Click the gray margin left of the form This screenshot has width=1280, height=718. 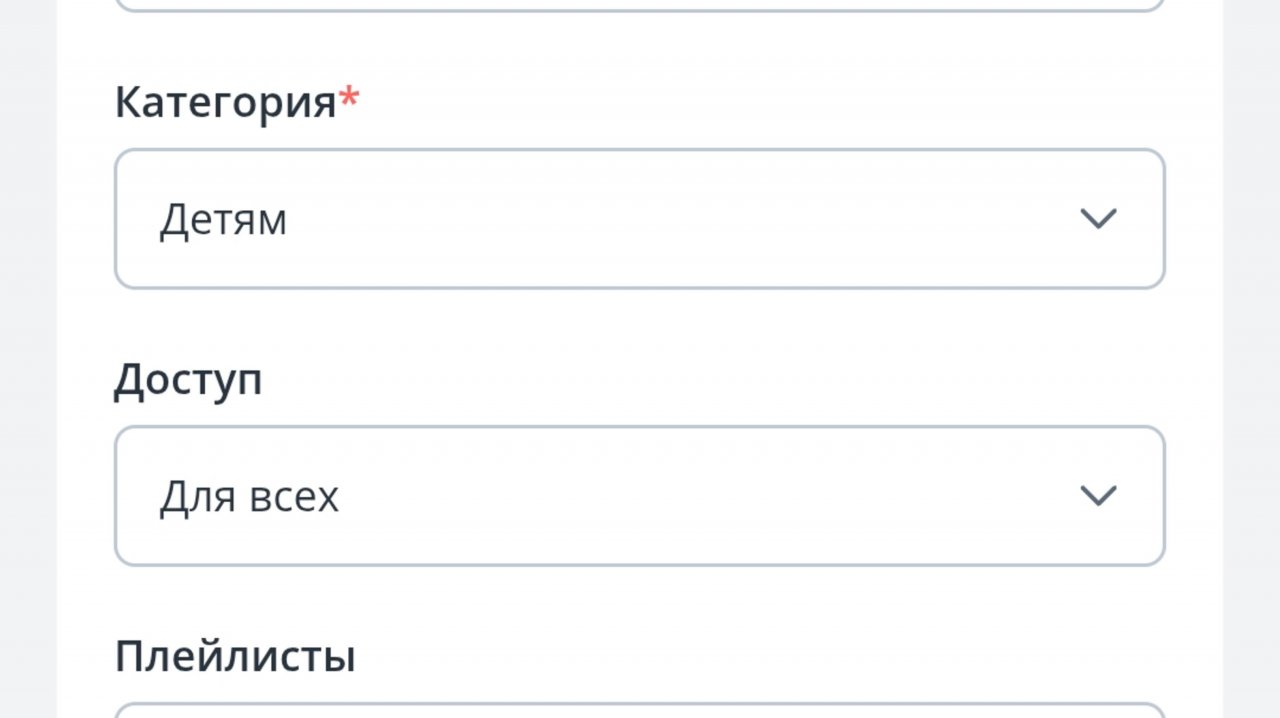click(x=28, y=360)
